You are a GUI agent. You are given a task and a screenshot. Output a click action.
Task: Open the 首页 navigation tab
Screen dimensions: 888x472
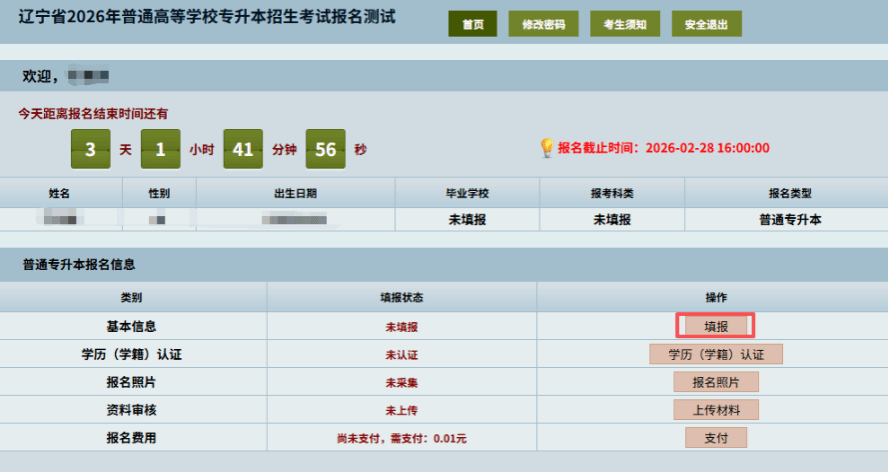click(473, 25)
